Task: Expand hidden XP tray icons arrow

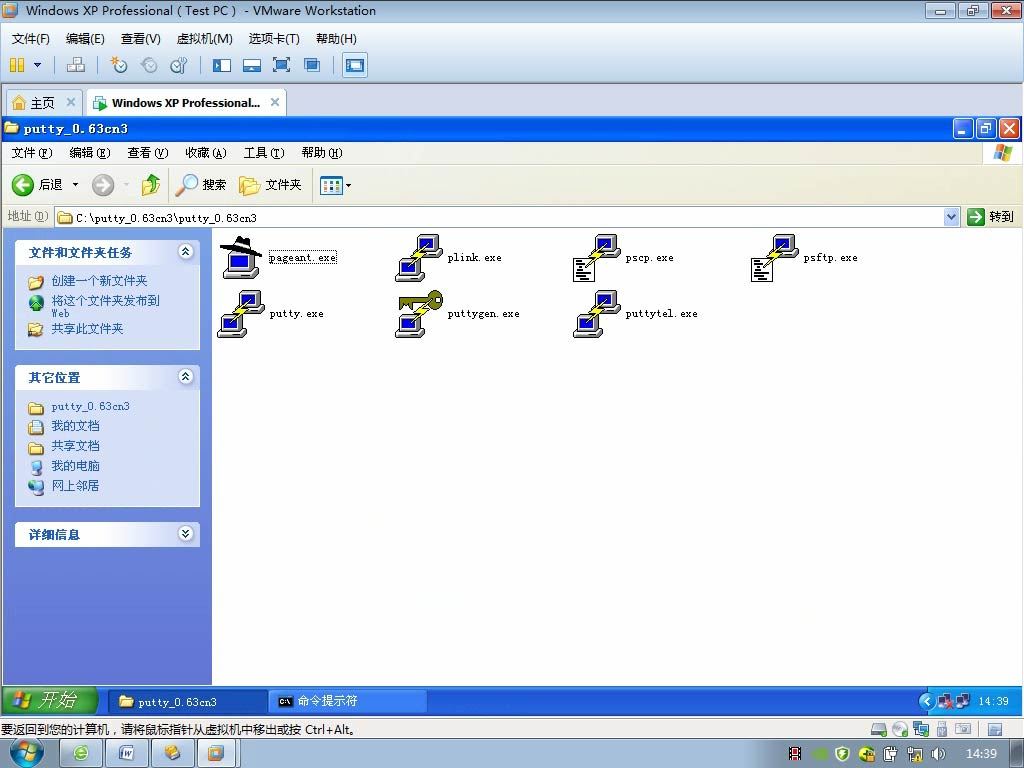Action: click(926, 701)
